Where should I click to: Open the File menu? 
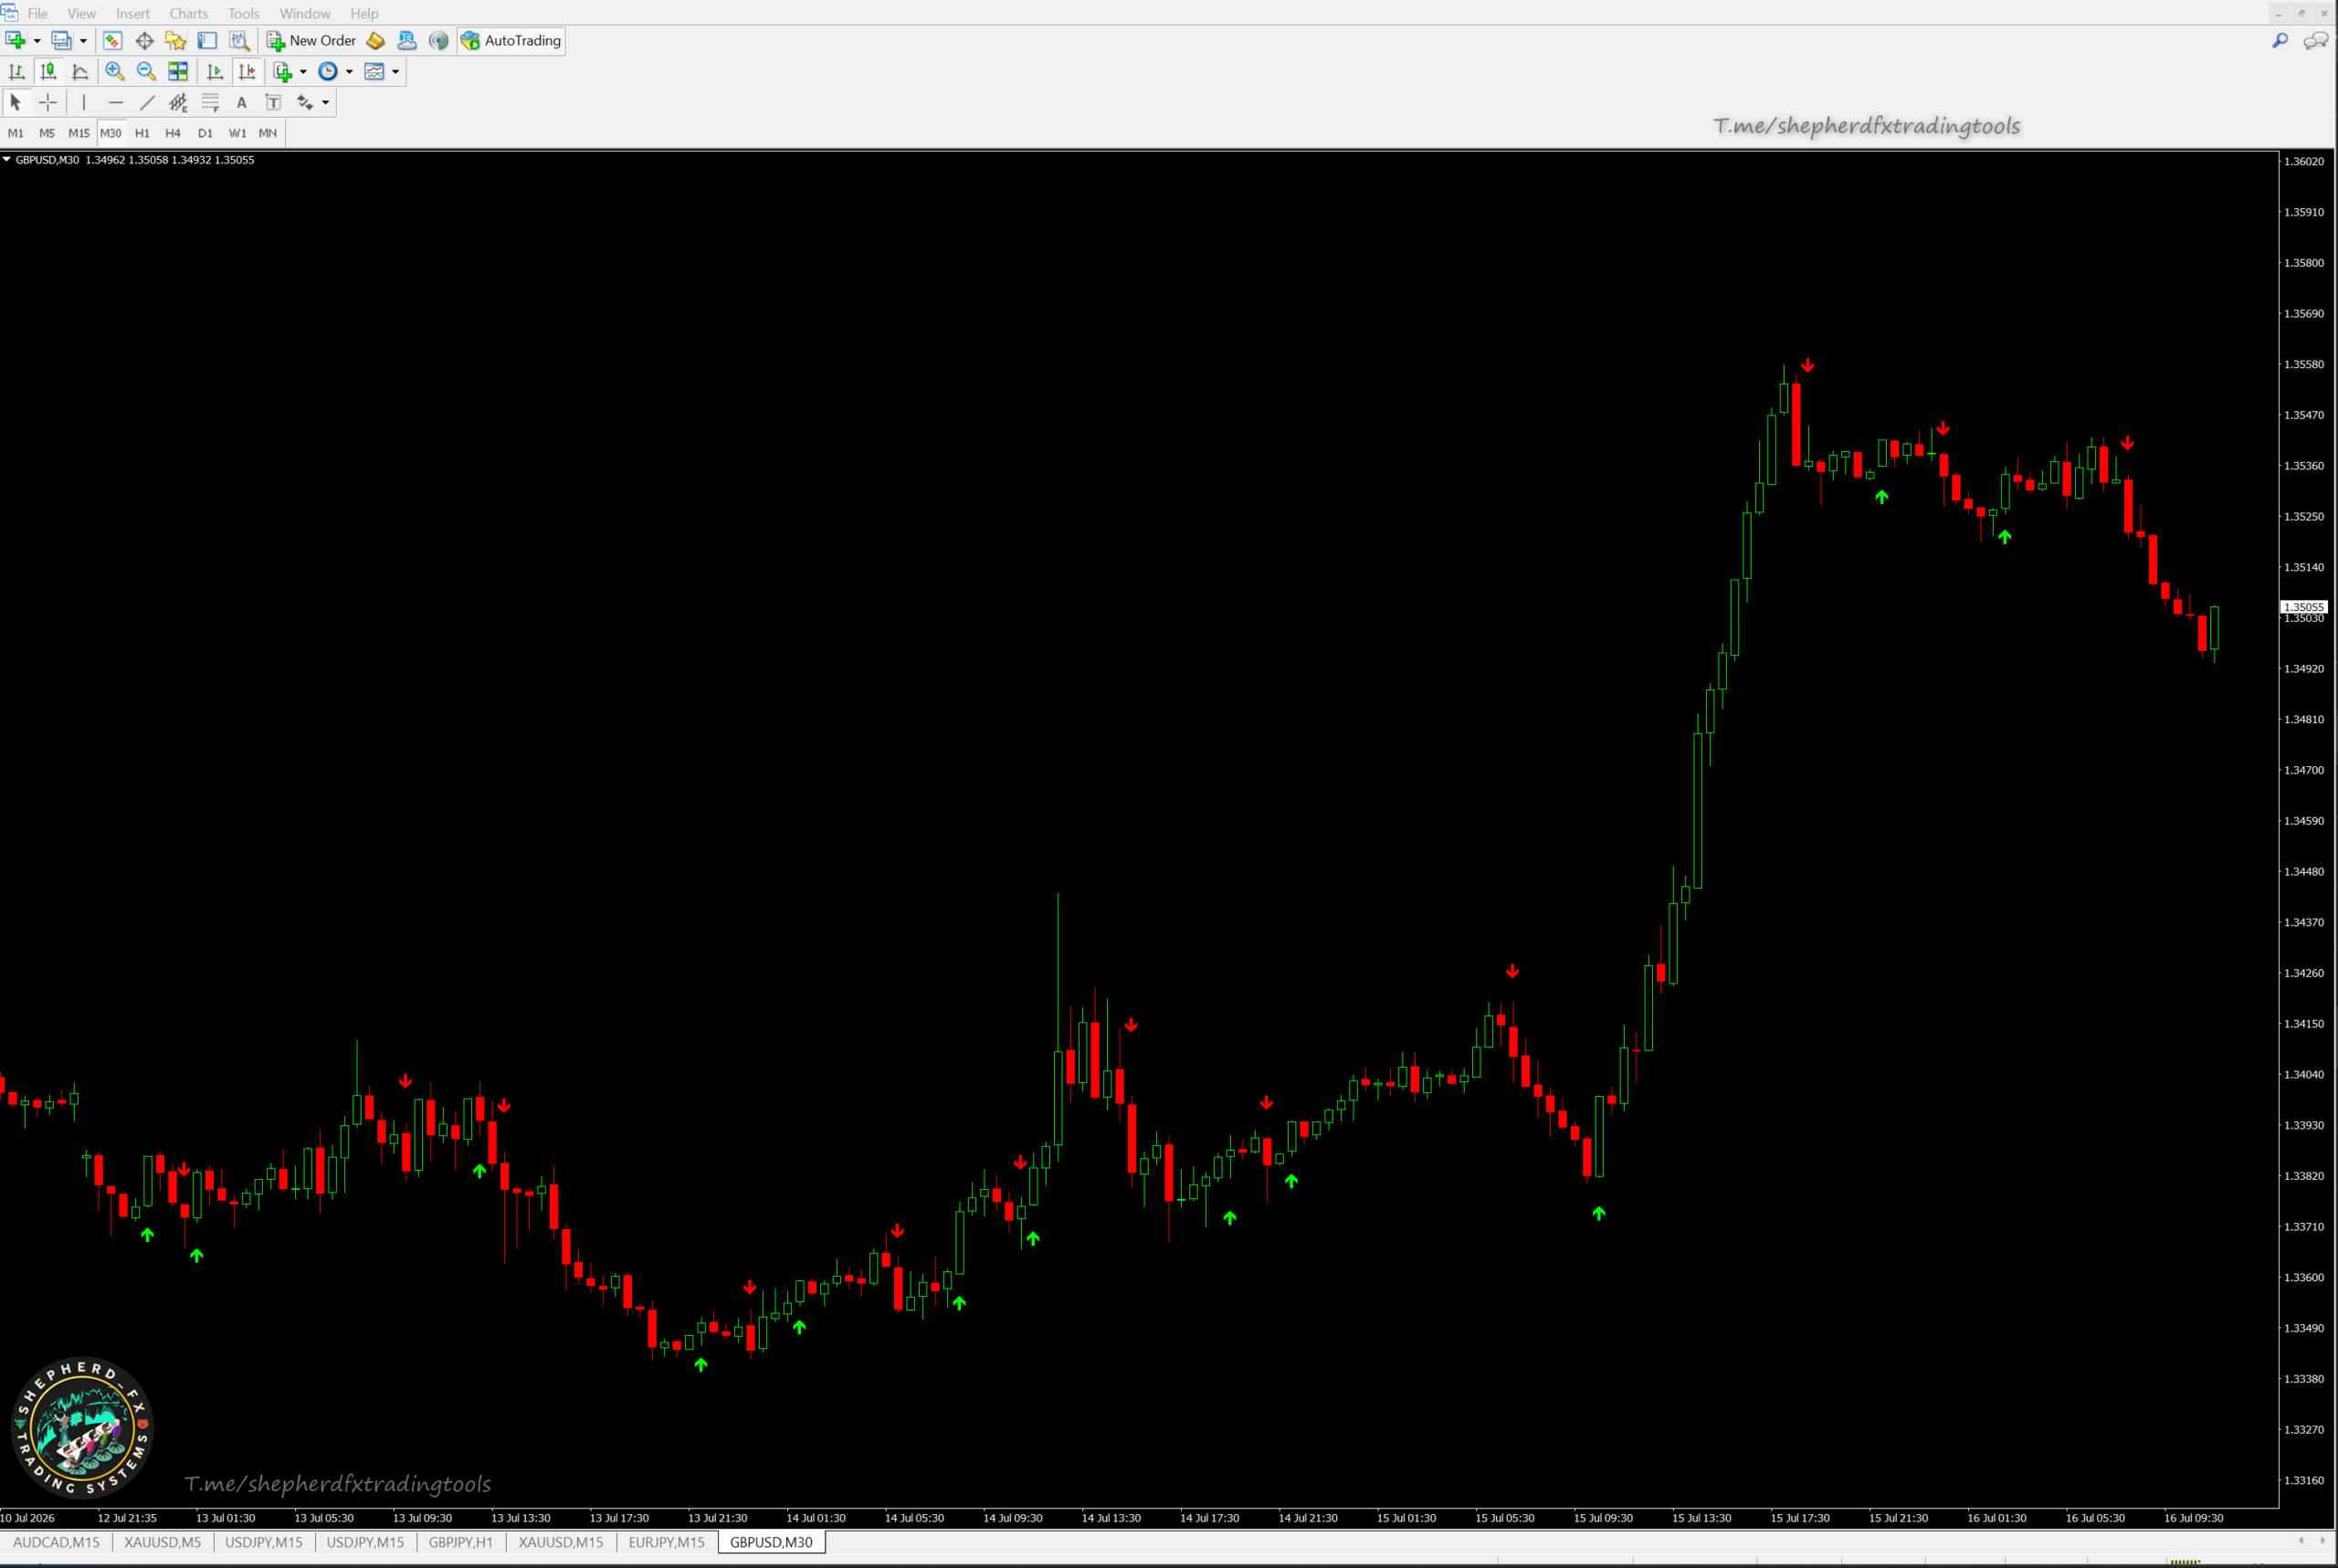pyautogui.click(x=38, y=13)
